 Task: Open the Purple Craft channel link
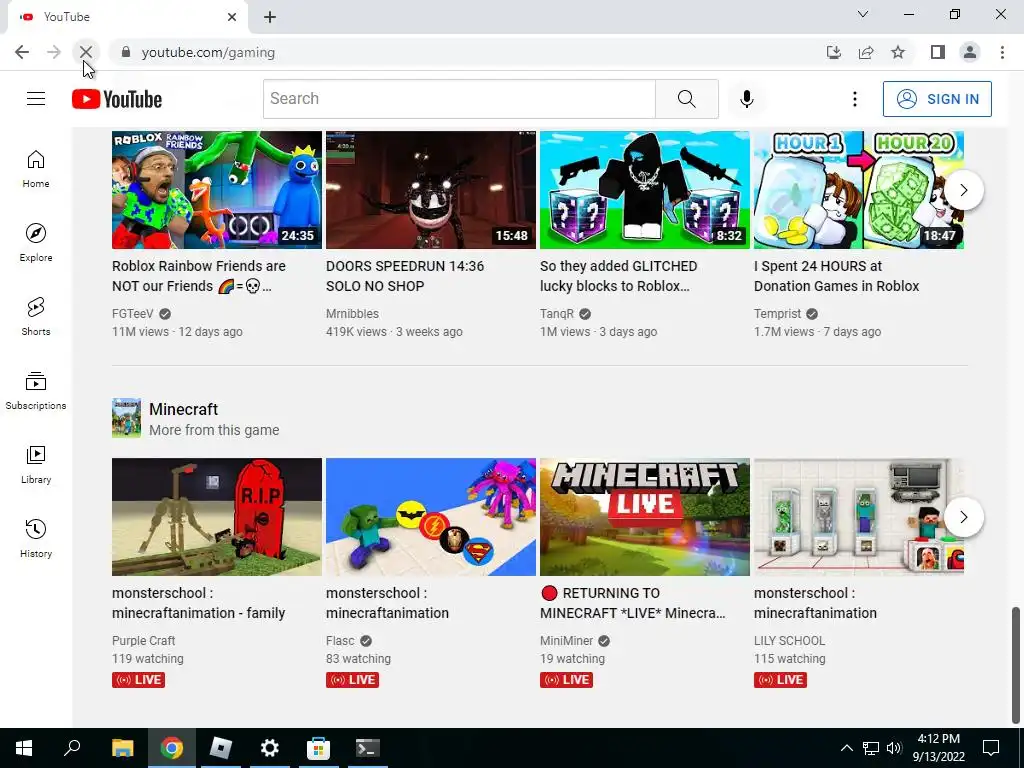(x=144, y=641)
